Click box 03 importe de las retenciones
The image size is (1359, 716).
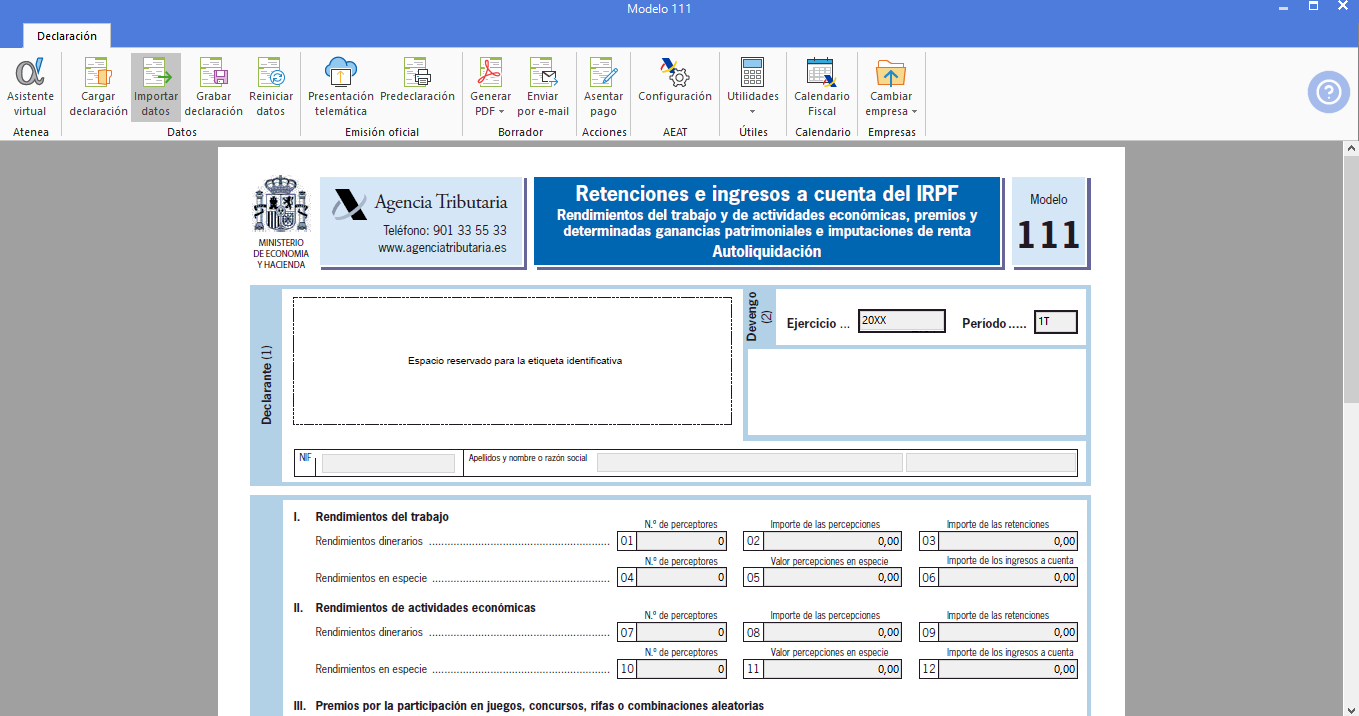pos(1008,541)
